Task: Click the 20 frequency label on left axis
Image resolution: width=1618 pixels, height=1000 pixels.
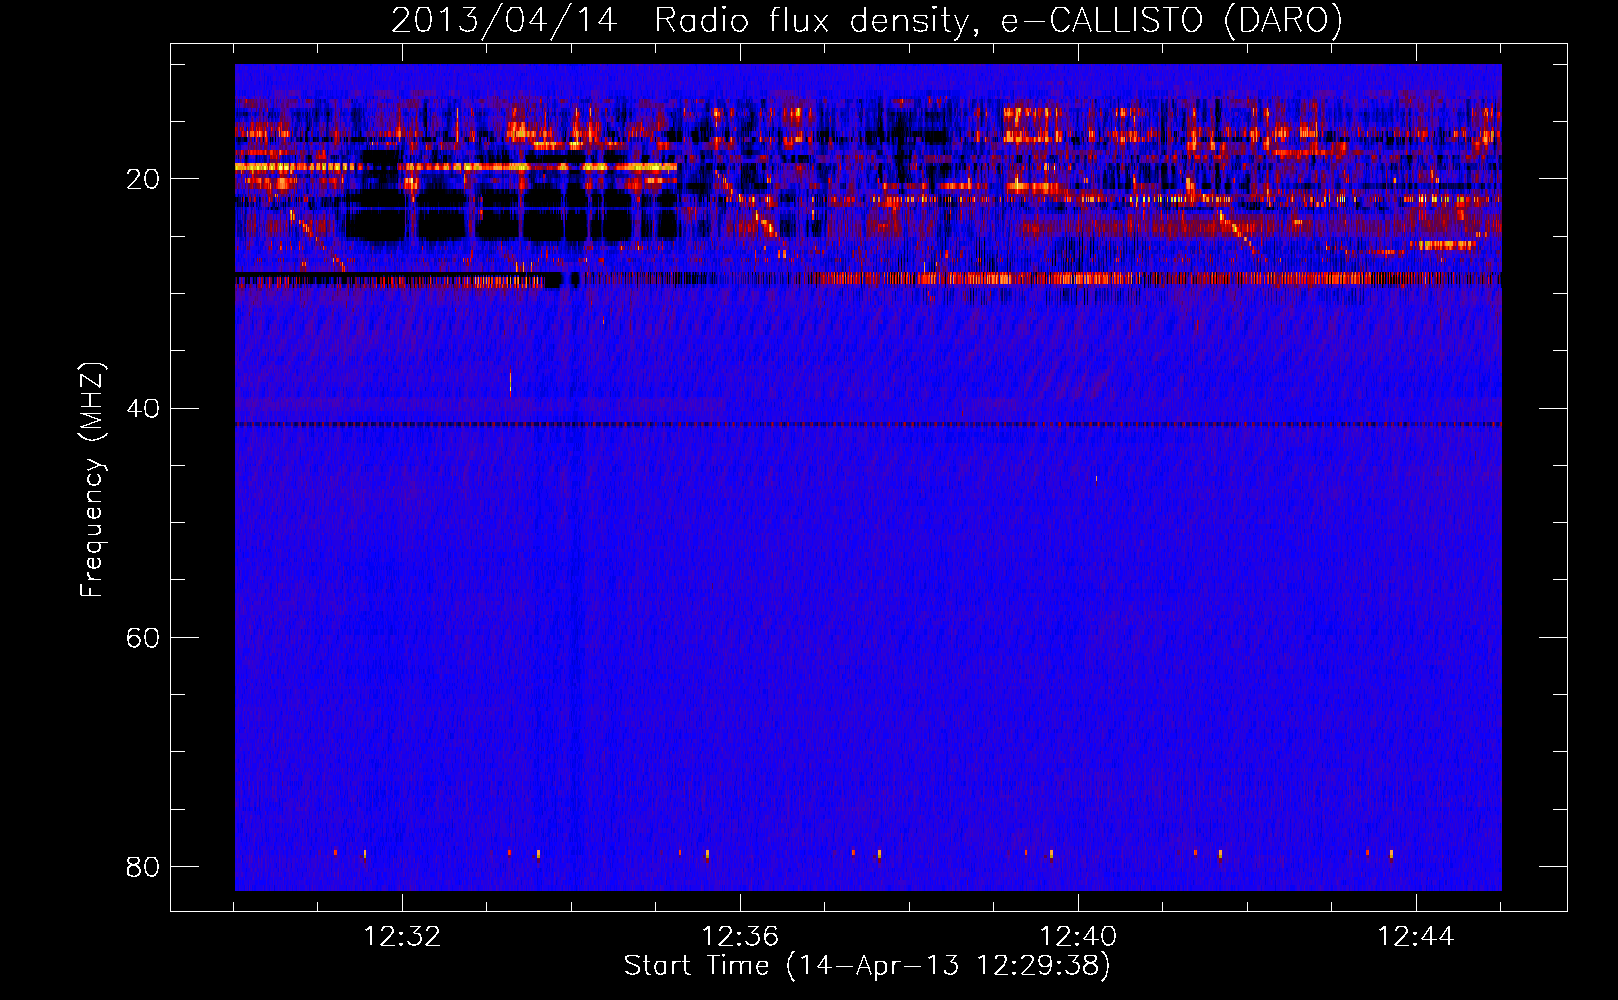Action: pyautogui.click(x=143, y=180)
